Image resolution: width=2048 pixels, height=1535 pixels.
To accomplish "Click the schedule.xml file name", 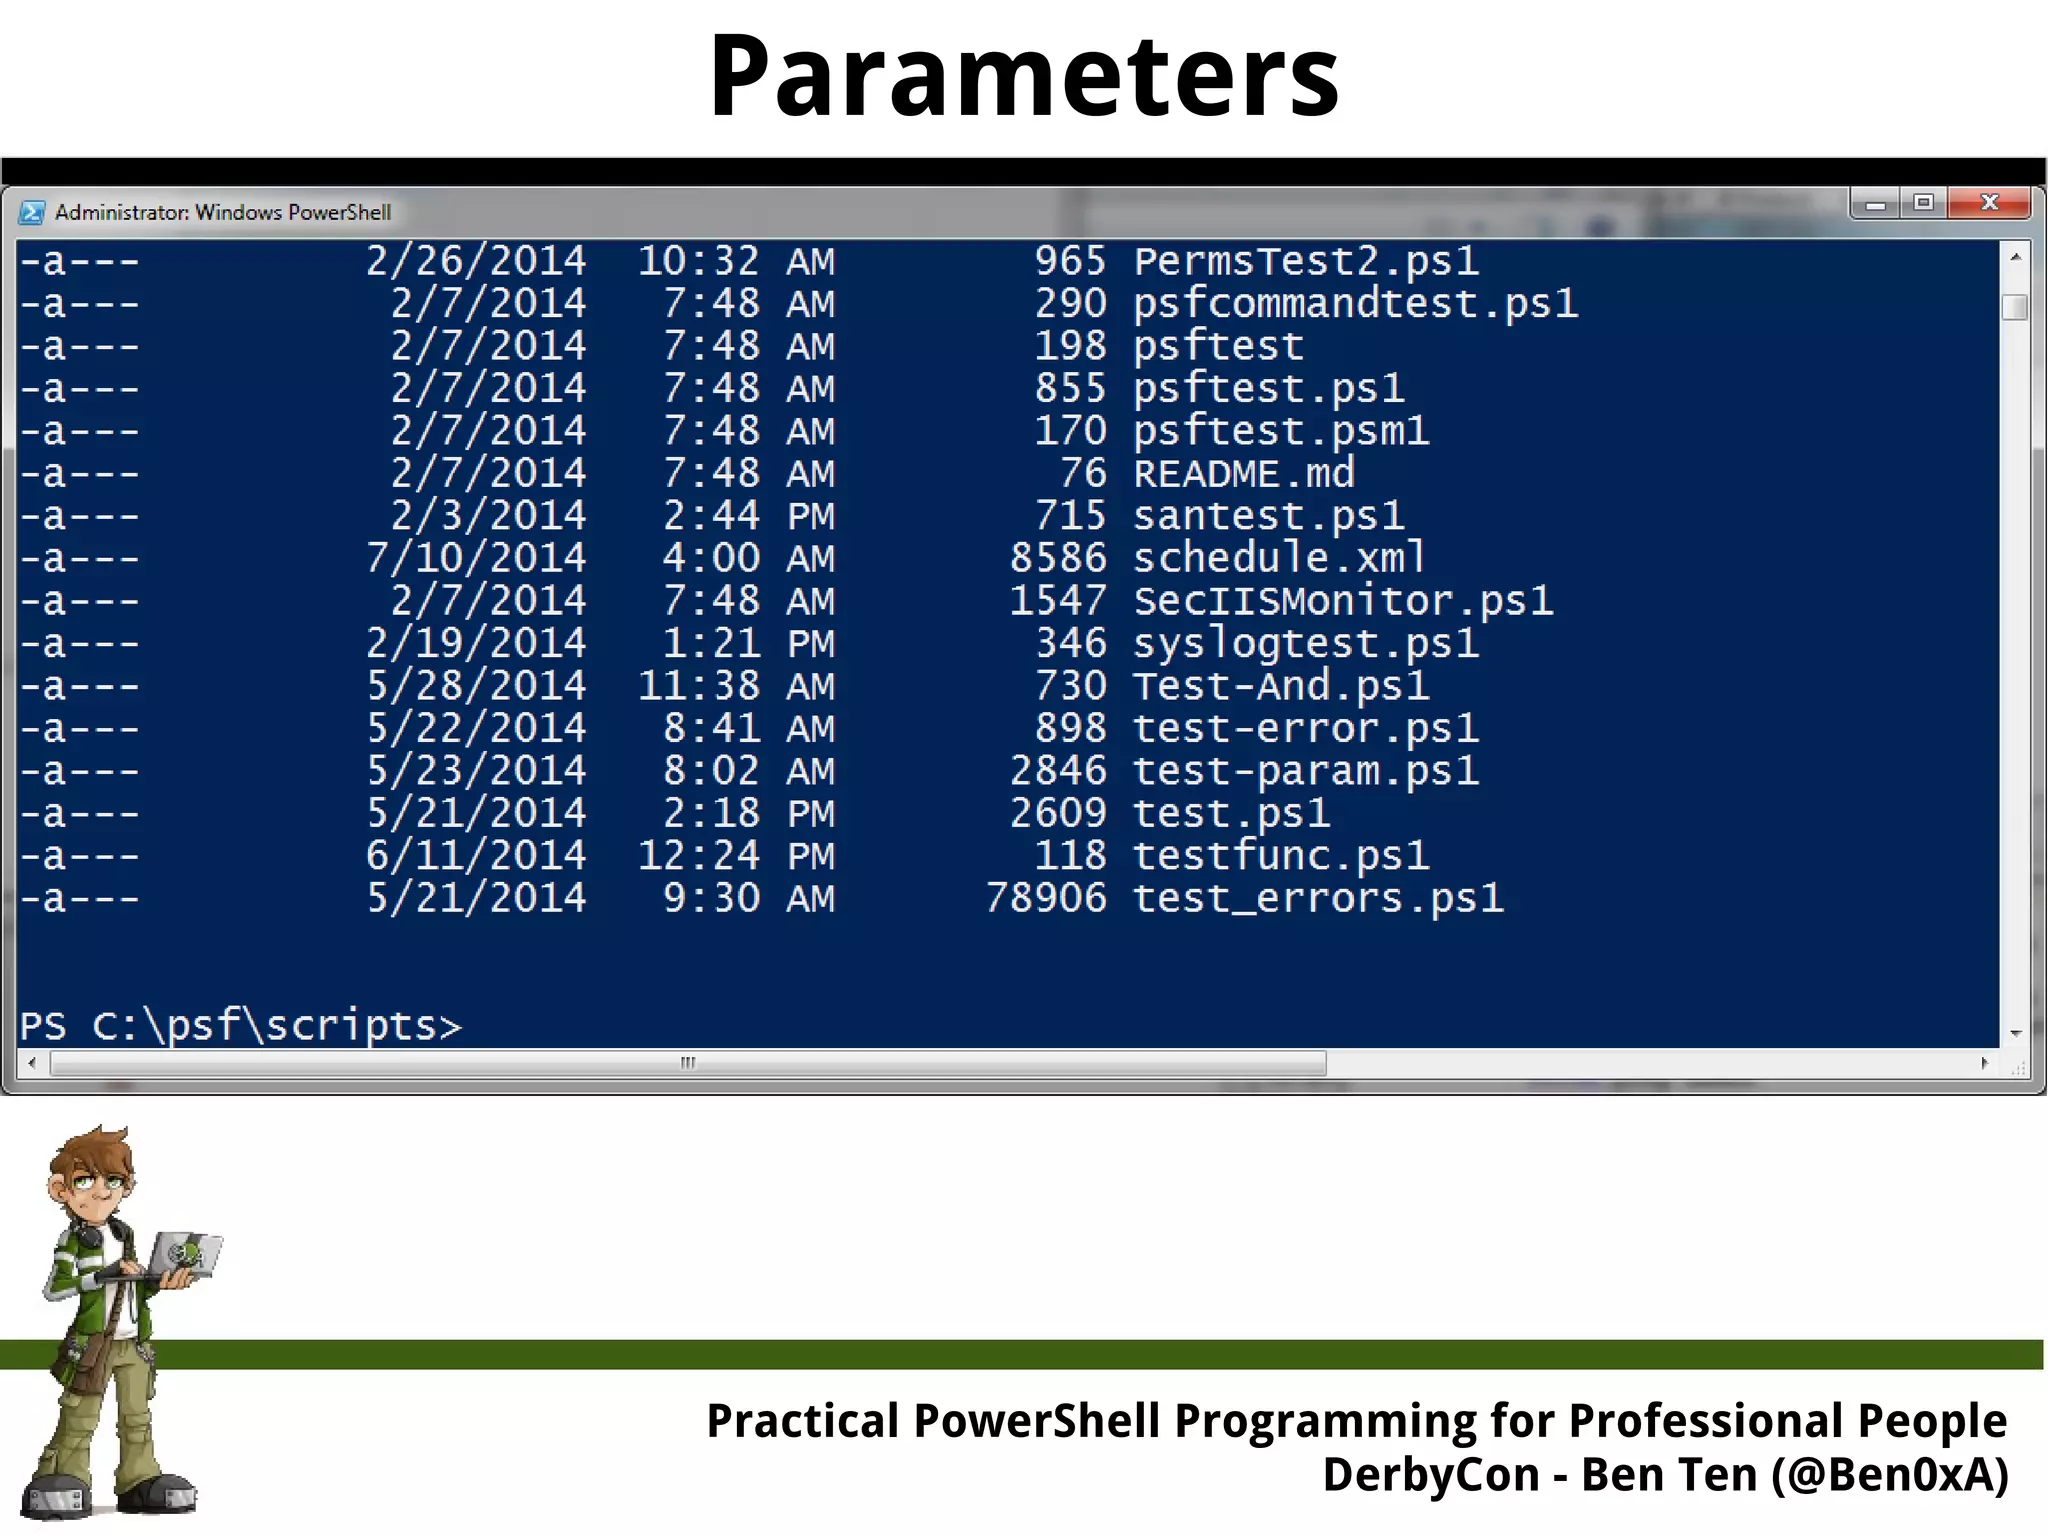I will click(x=1279, y=558).
